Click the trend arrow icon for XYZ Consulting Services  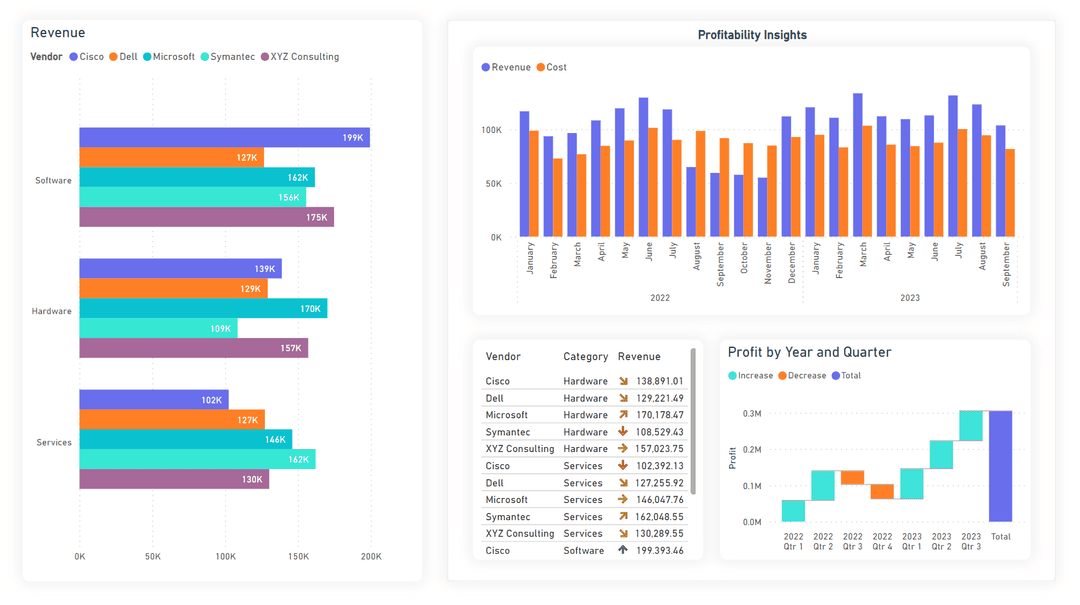[623, 533]
